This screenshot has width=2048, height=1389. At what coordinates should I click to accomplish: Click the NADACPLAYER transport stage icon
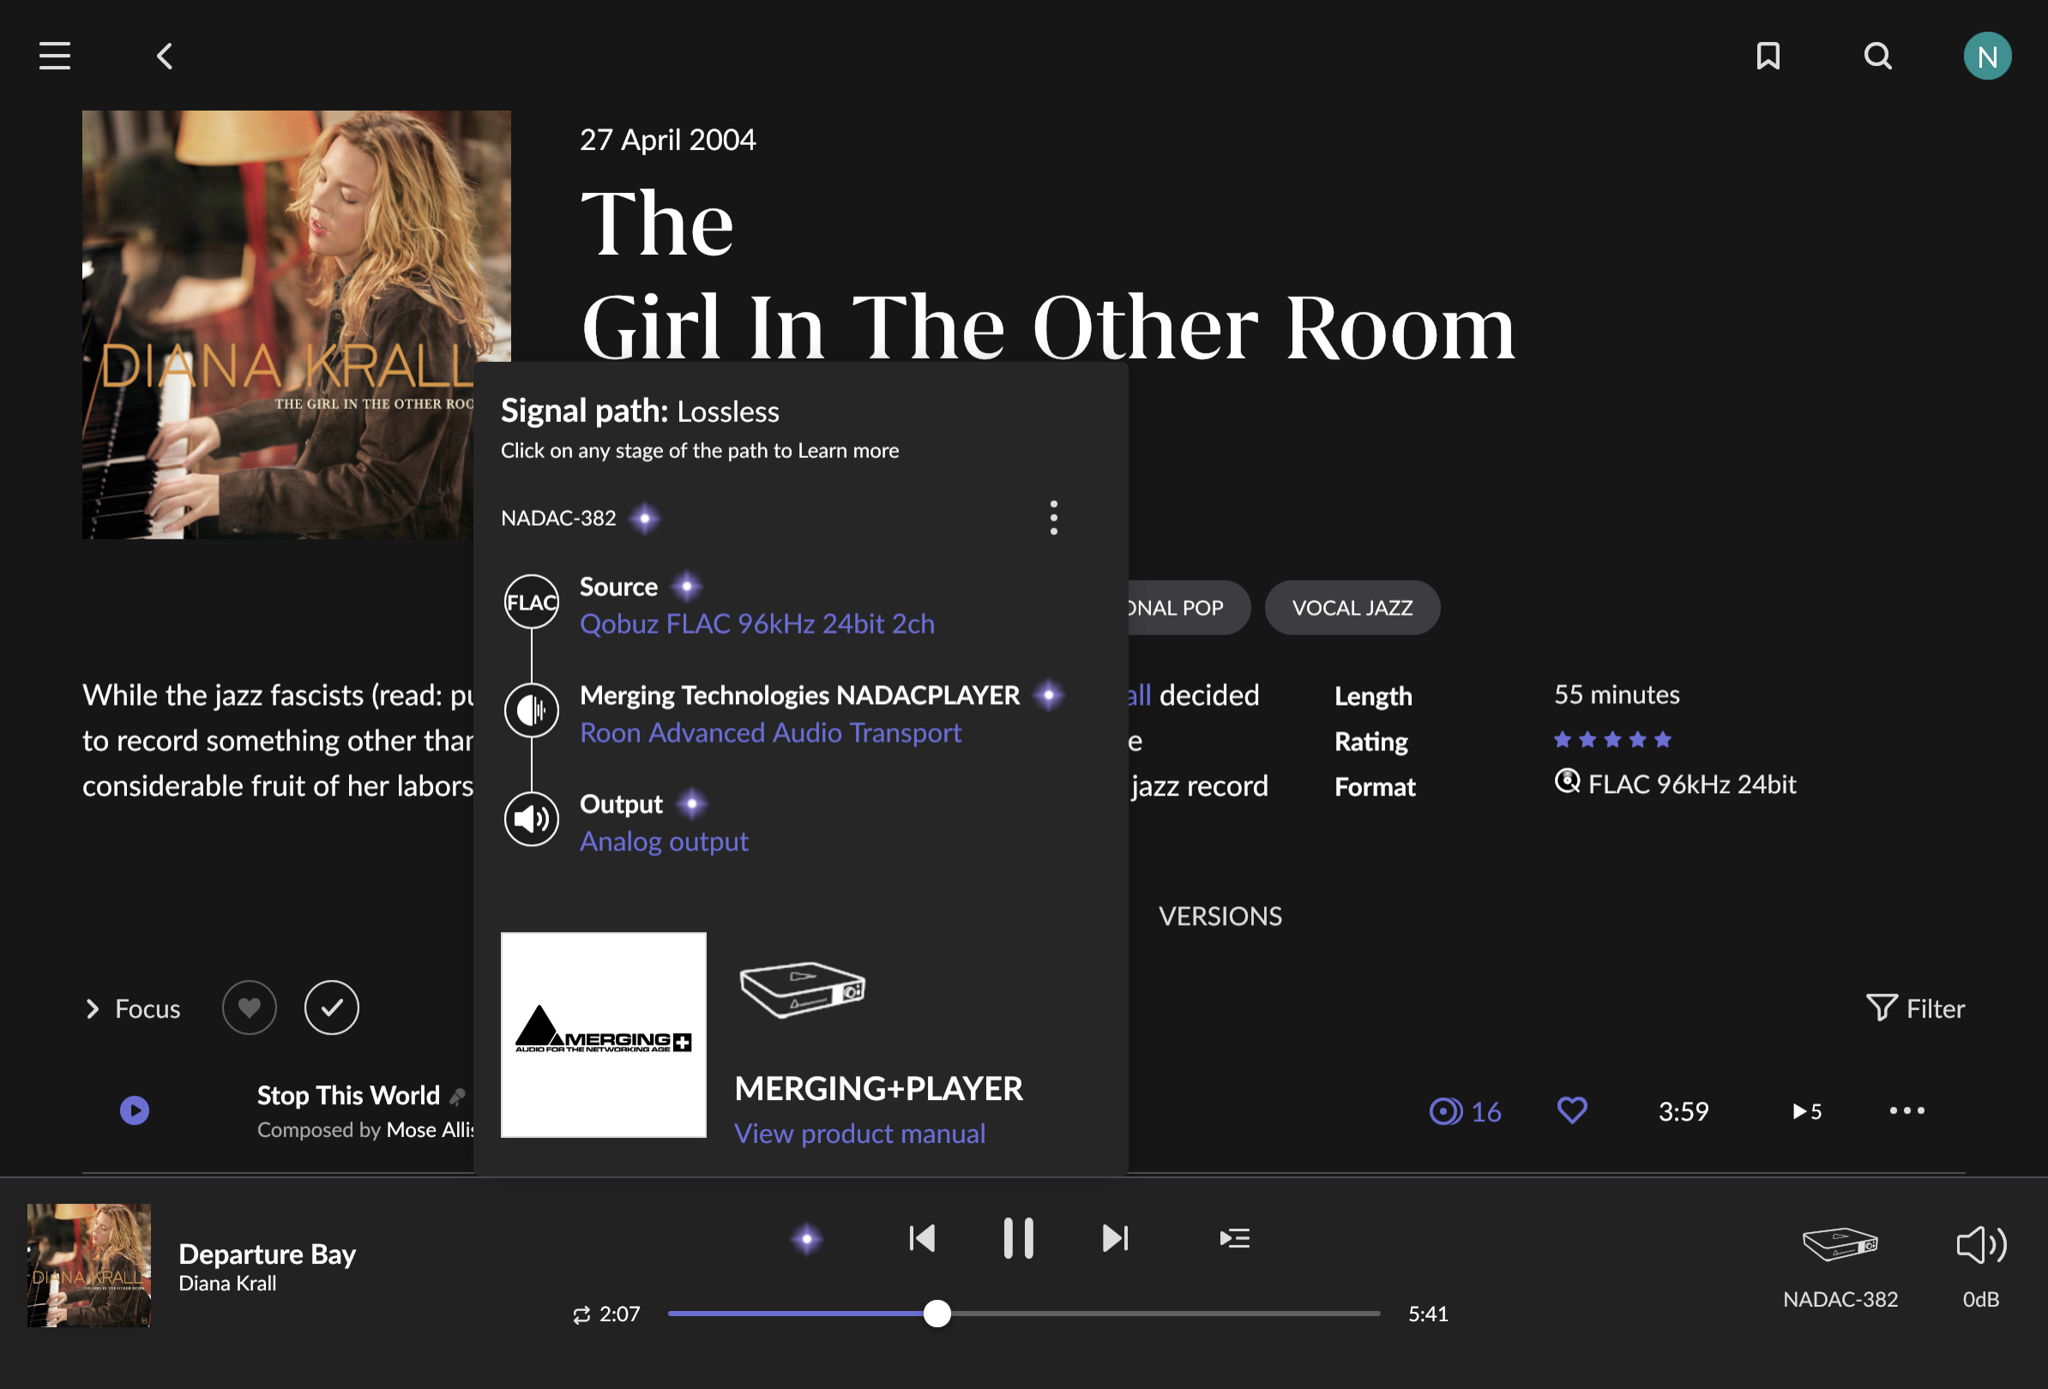point(531,711)
